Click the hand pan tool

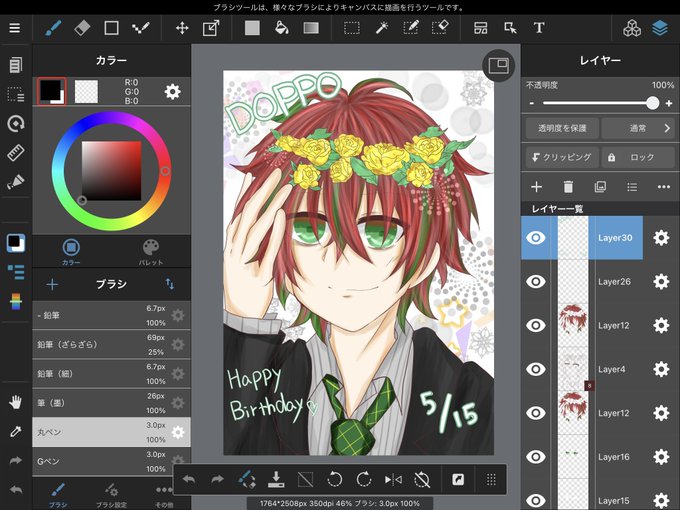click(16, 402)
